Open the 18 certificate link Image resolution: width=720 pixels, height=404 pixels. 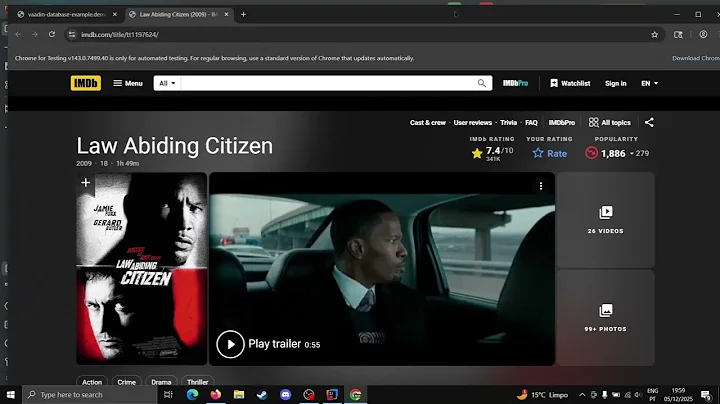[104, 163]
